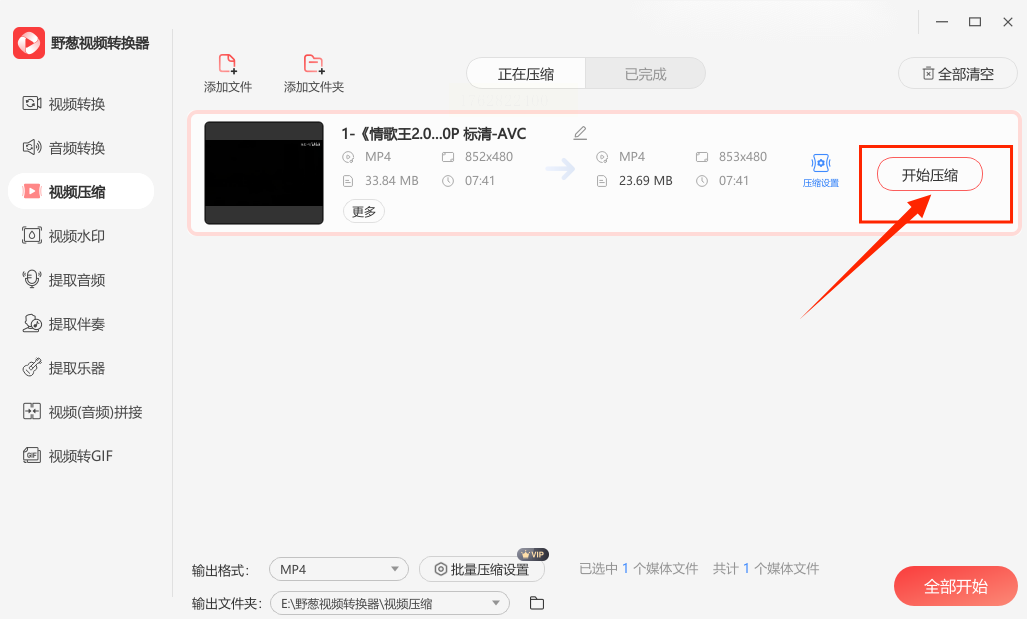Viewport: 1027px width, 619px height.
Task: Click the output size 23.69 MB text
Action: pos(645,181)
